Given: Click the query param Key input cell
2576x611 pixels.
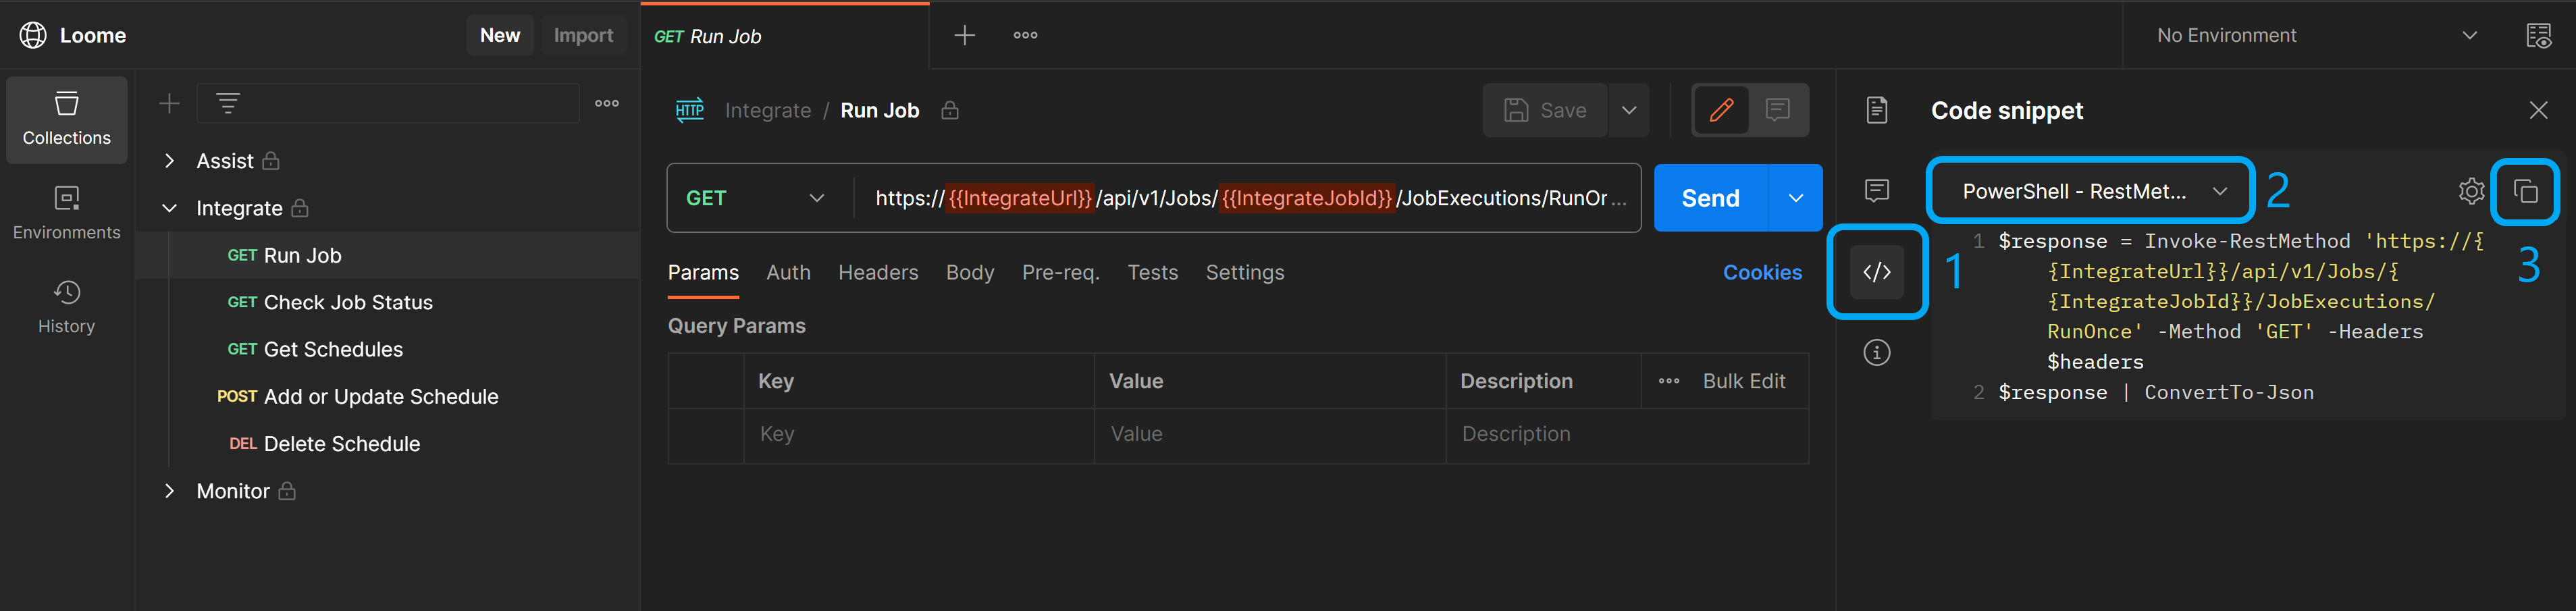Looking at the screenshot, I should pos(919,434).
